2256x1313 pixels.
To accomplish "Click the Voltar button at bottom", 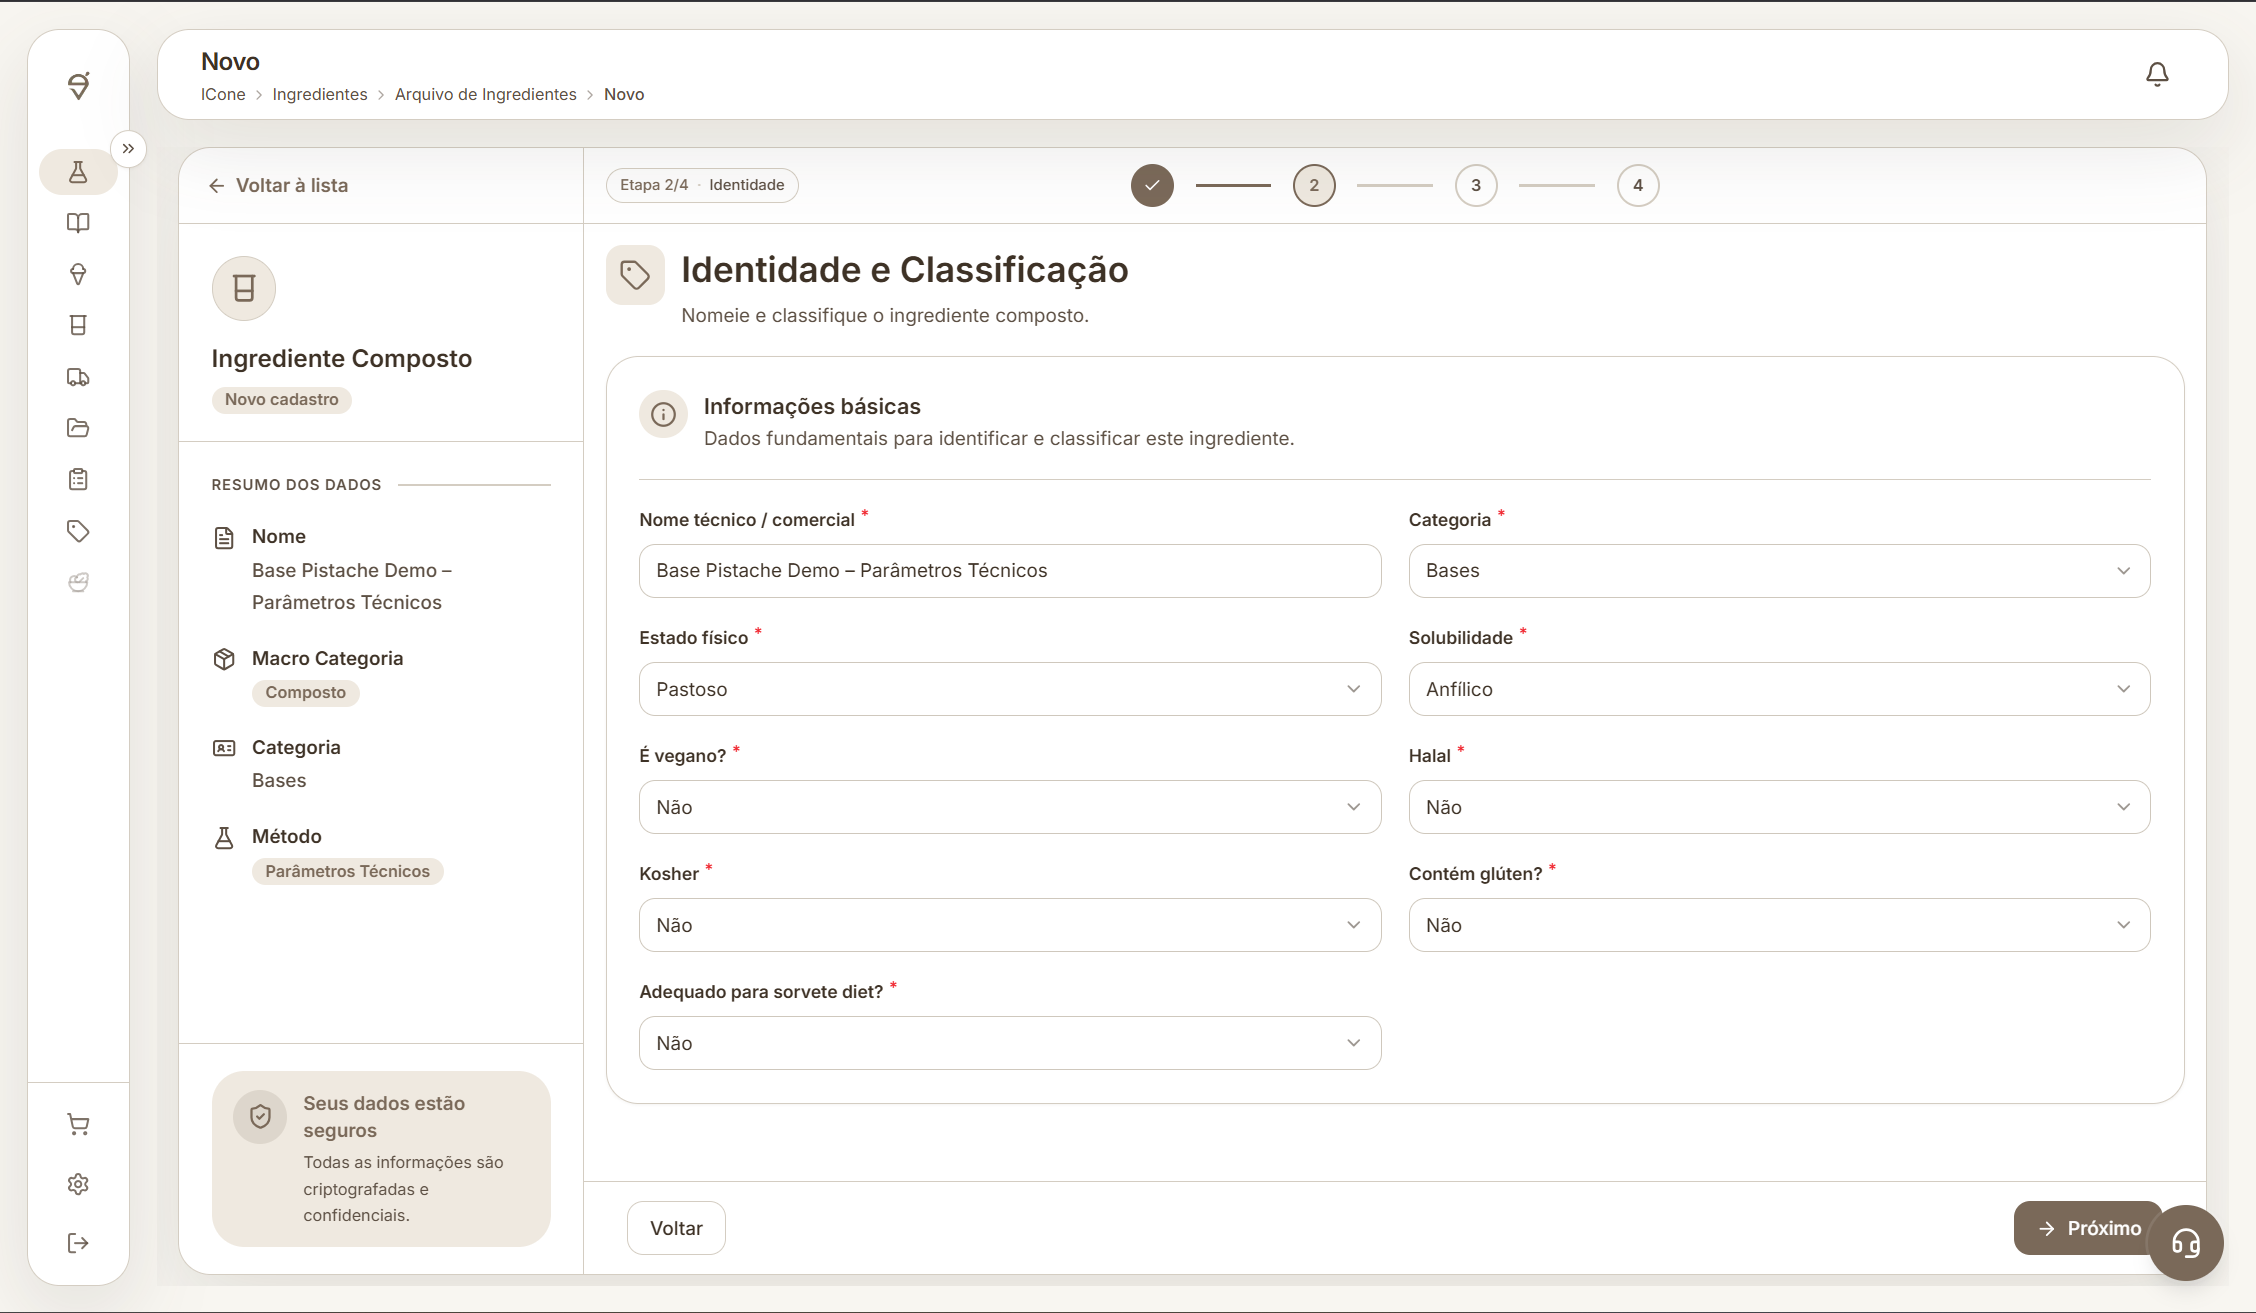I will pyautogui.click(x=676, y=1228).
